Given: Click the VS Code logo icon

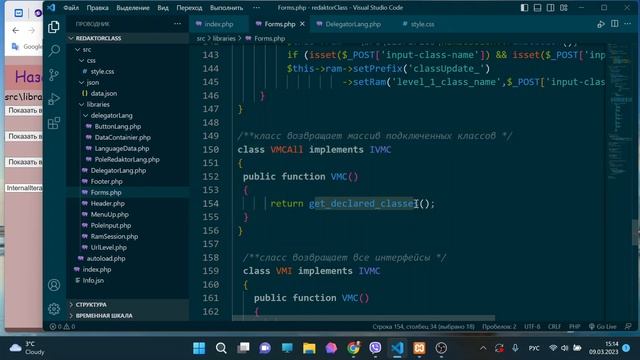Looking at the screenshot, I should tap(51, 7).
